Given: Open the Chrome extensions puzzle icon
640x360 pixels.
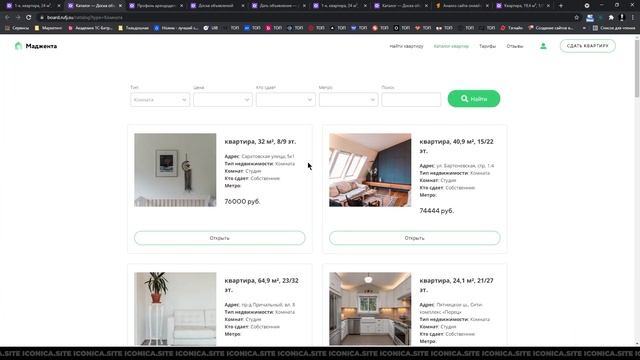Looking at the screenshot, I should pyautogui.click(x=611, y=18).
